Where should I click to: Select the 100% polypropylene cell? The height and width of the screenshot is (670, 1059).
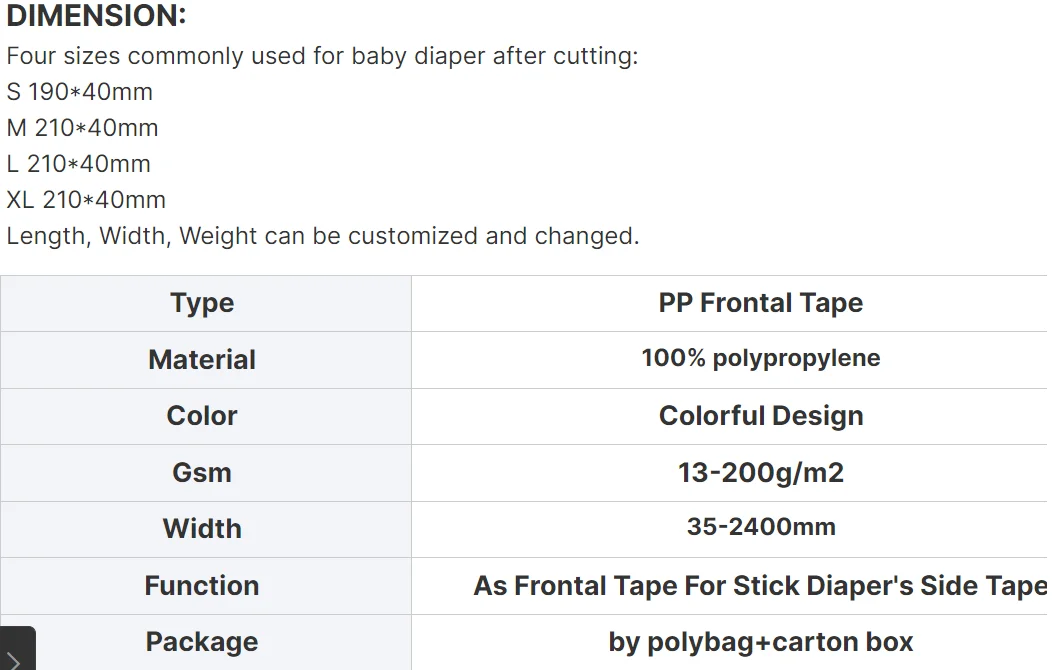(x=760, y=358)
